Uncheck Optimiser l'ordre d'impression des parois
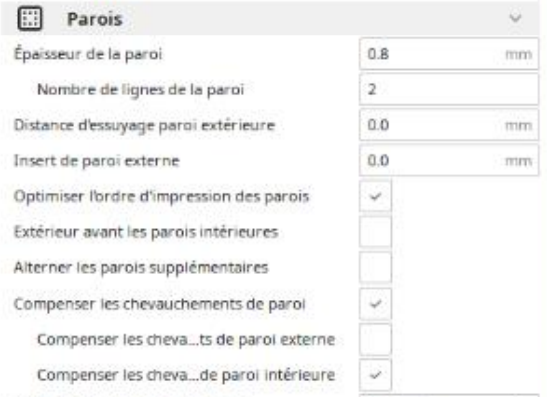Viewport: 547px width, 397px height. click(x=375, y=196)
